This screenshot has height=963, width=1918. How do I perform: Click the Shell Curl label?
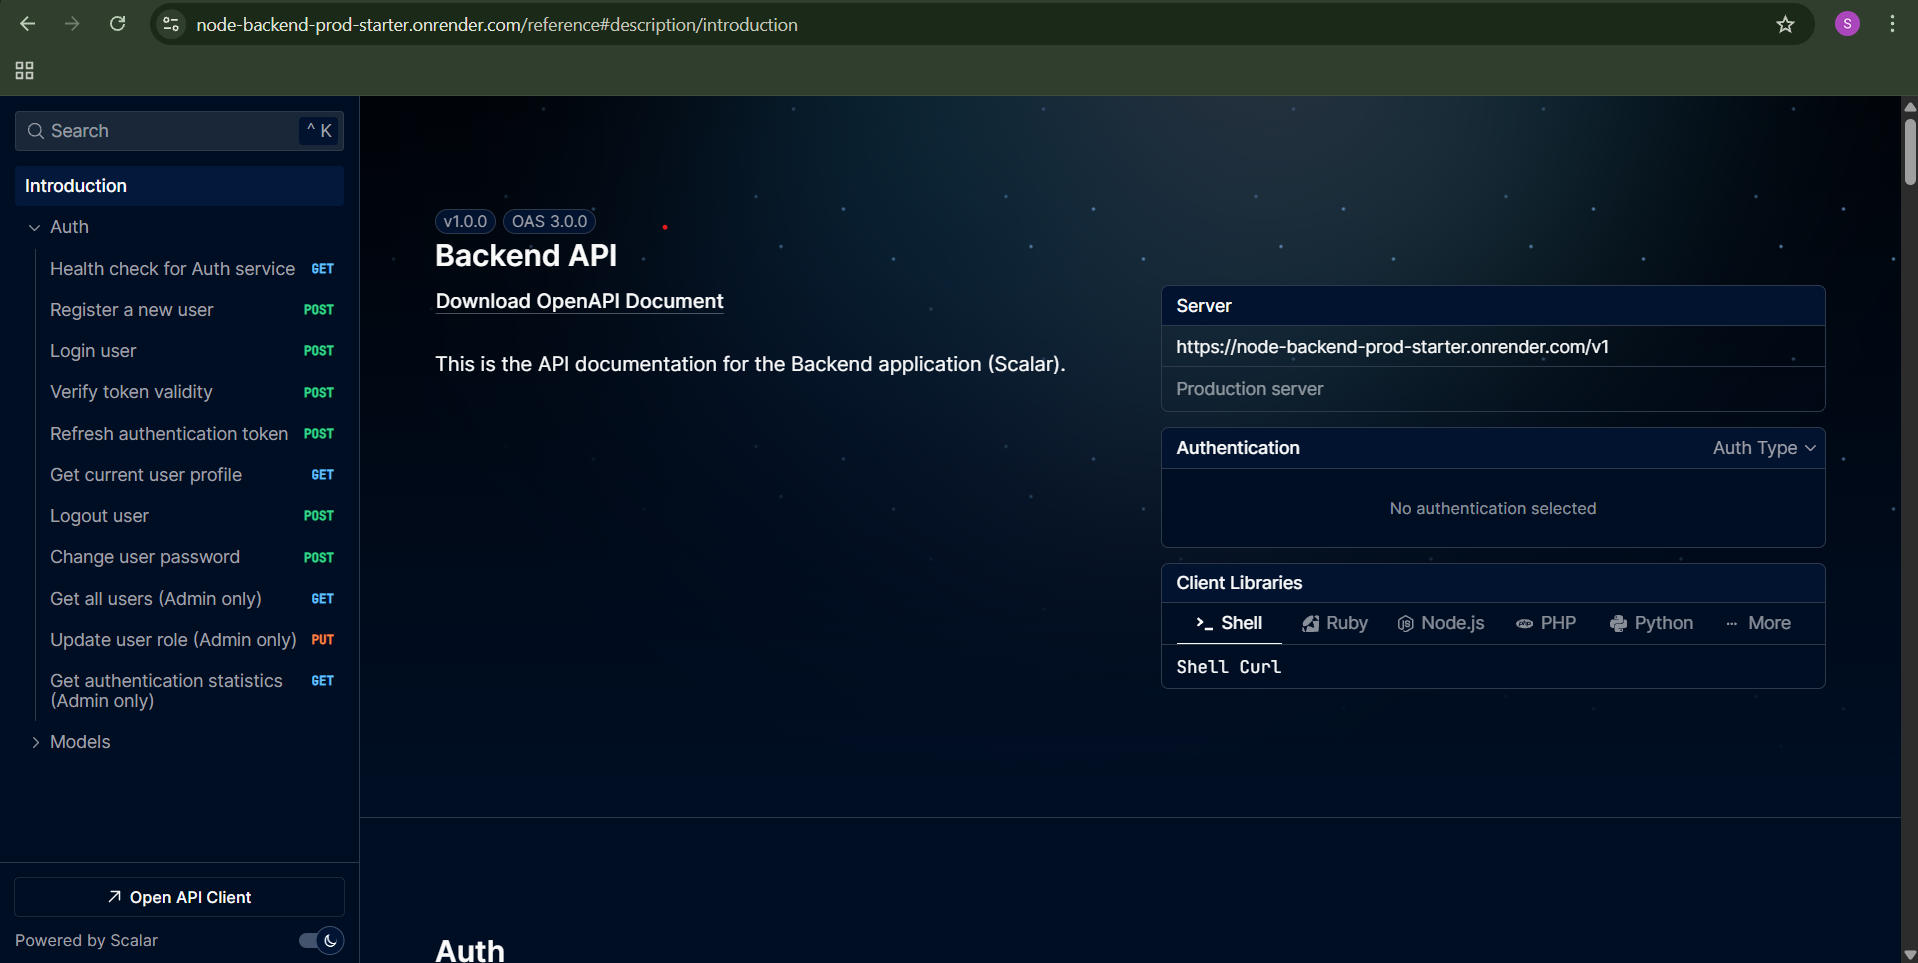[1228, 667]
